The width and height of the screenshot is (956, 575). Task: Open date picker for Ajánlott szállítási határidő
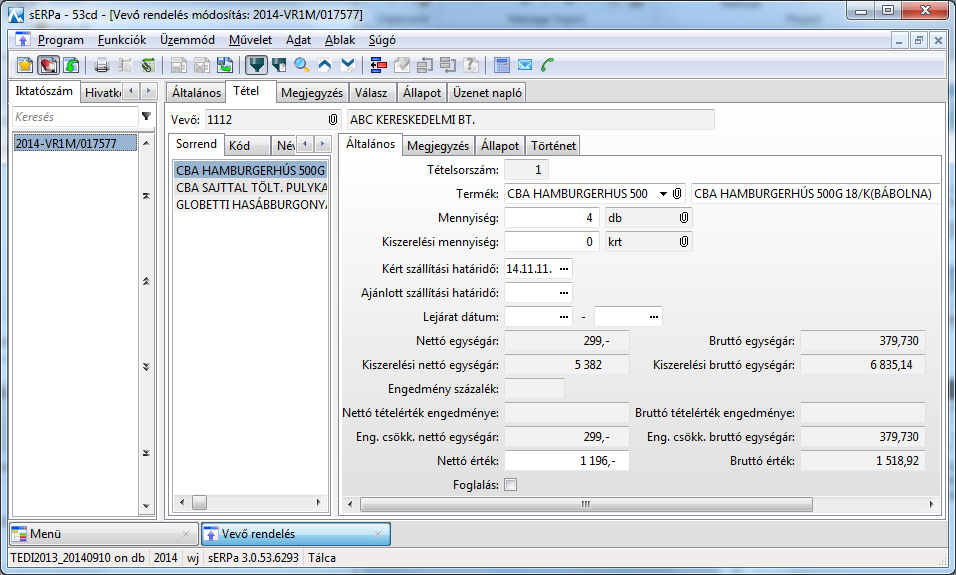click(x=564, y=293)
